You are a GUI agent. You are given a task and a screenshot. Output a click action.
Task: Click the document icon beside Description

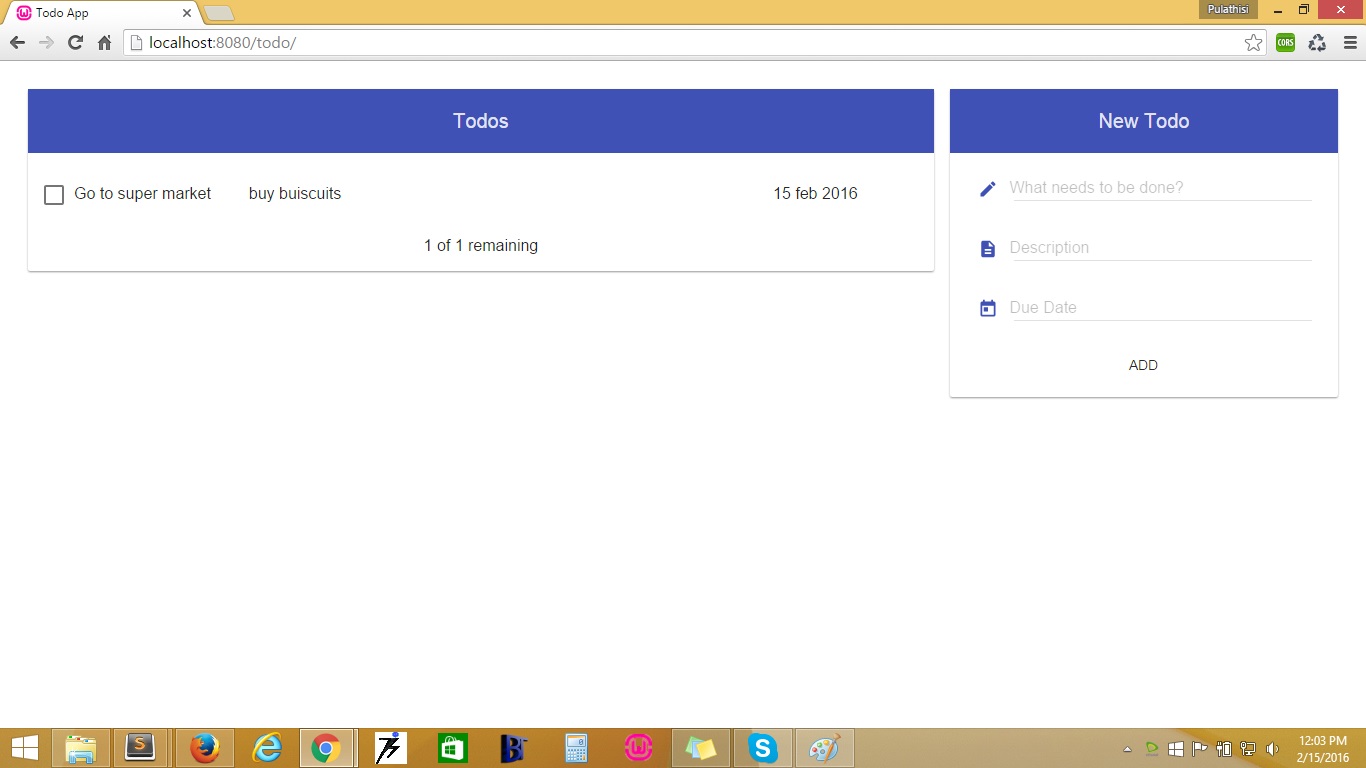click(988, 249)
